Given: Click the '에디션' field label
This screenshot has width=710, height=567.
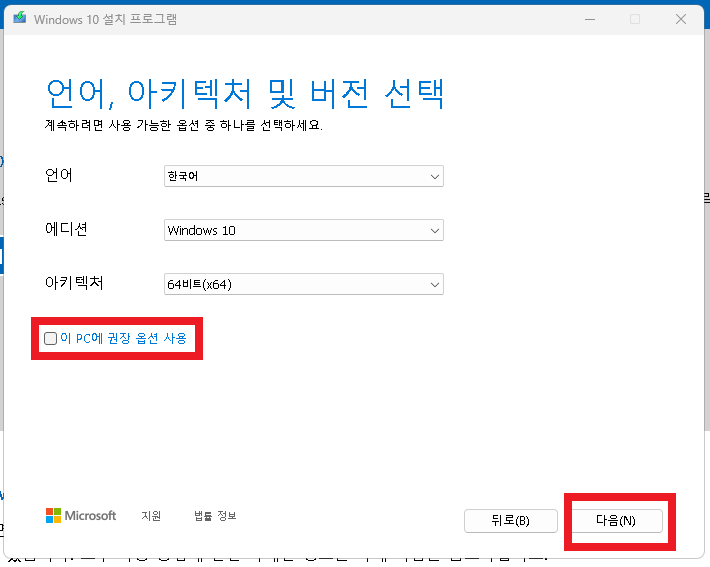Looking at the screenshot, I should coord(66,229).
